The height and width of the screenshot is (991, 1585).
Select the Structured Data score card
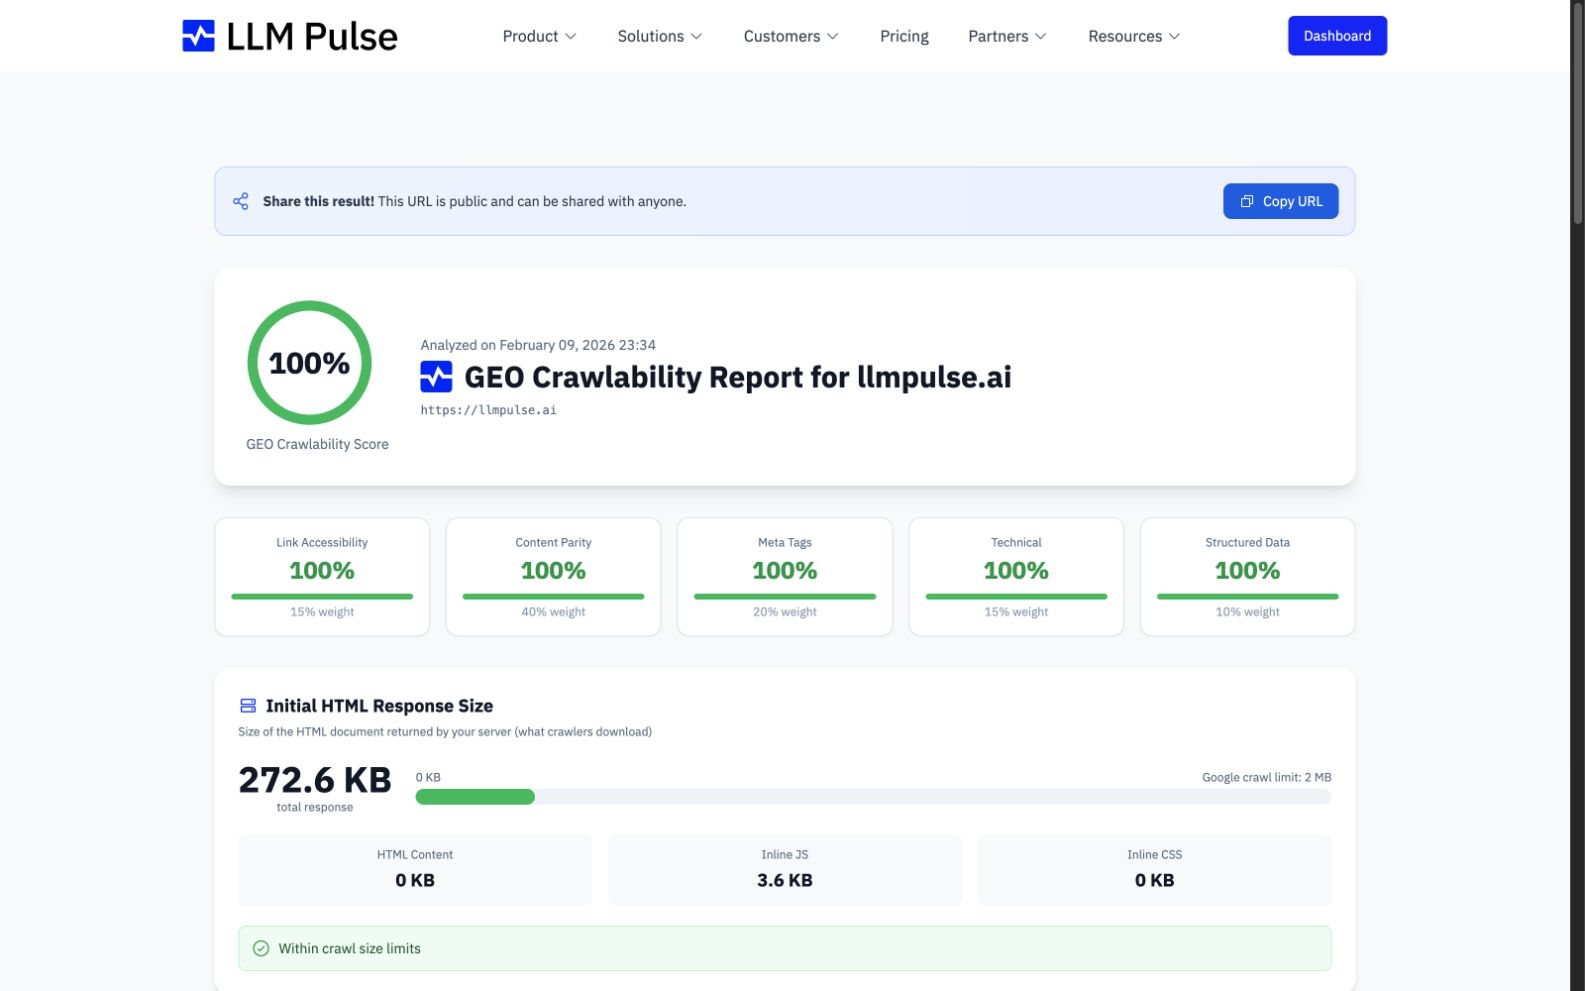click(x=1247, y=576)
